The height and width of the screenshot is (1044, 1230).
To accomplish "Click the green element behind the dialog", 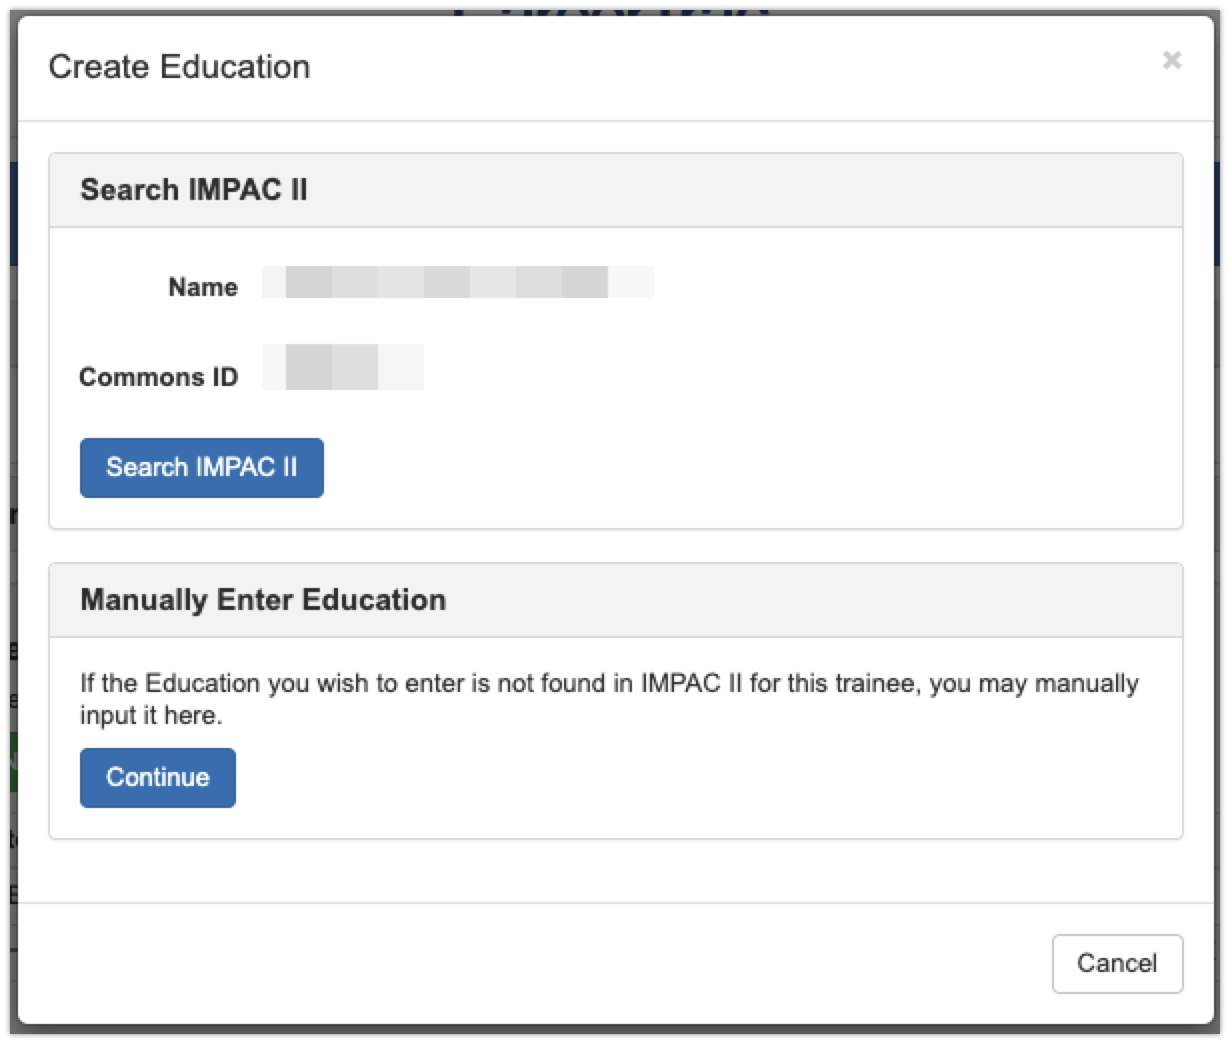I will 12,761.
